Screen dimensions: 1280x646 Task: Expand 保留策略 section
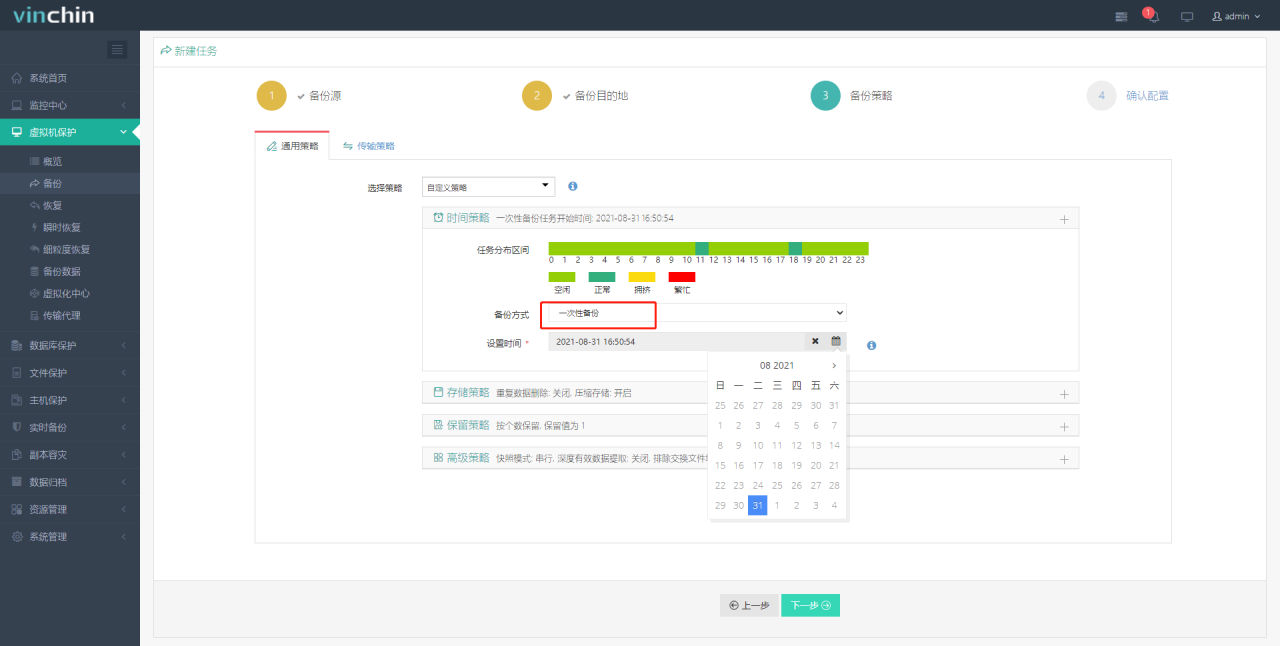click(x=750, y=425)
